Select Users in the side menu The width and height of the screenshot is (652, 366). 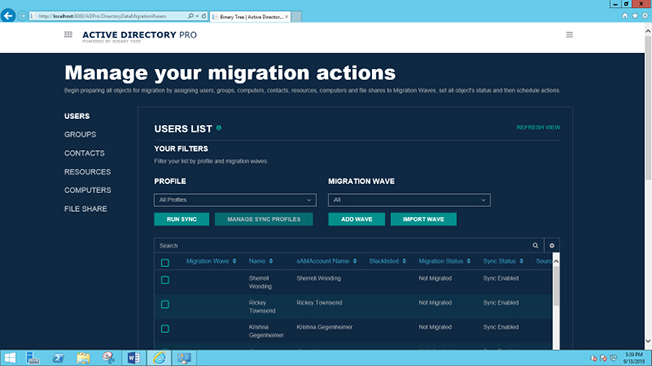(77, 116)
